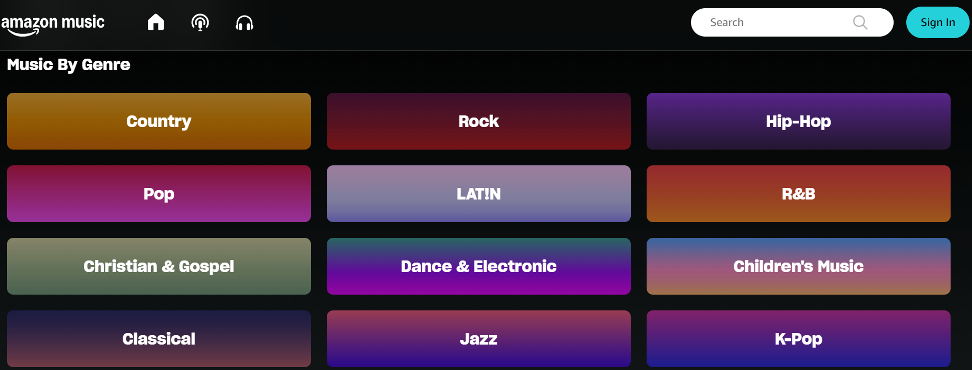Open the Podcasts icon
This screenshot has height=370, width=972.
(x=200, y=23)
